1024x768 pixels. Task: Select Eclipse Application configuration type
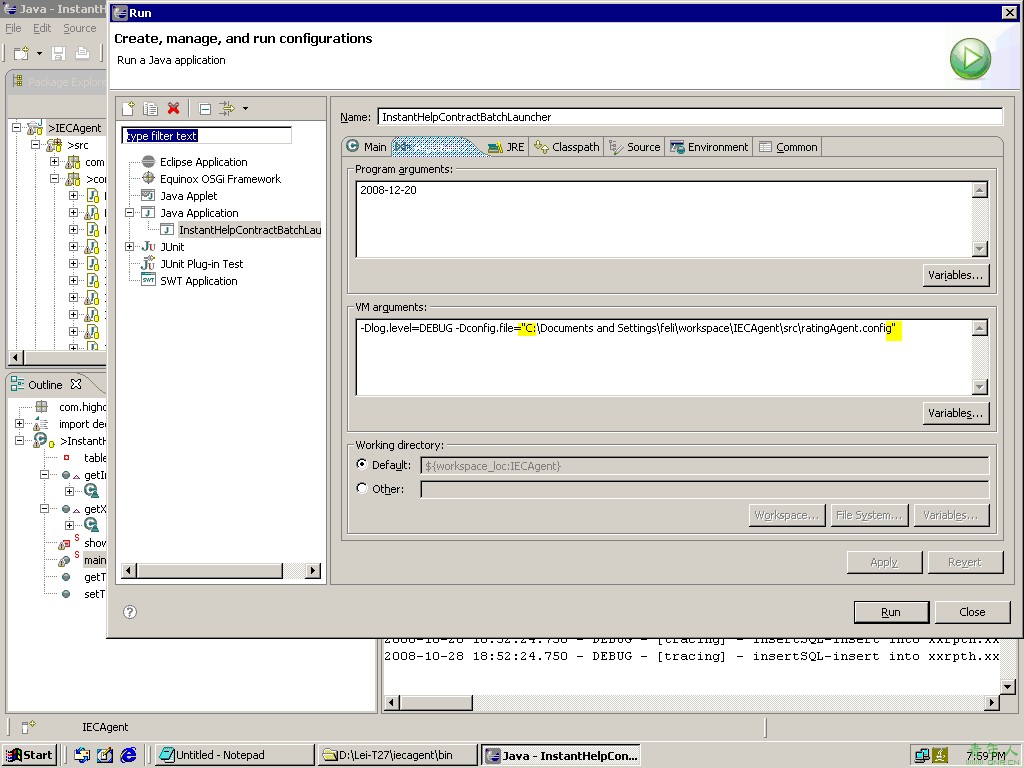[x=204, y=162]
